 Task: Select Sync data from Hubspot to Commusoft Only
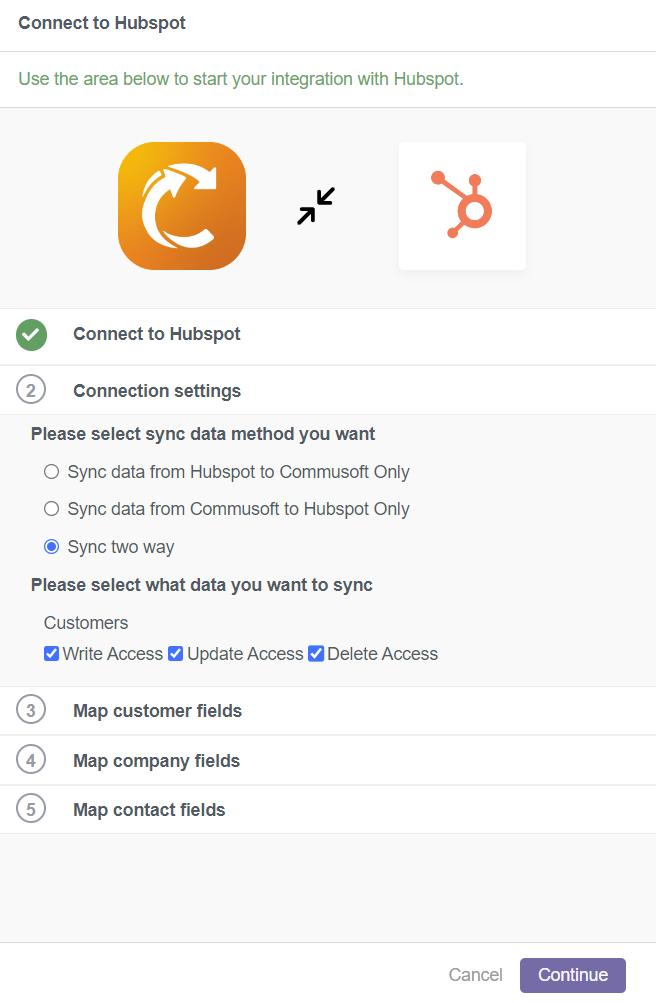51,471
